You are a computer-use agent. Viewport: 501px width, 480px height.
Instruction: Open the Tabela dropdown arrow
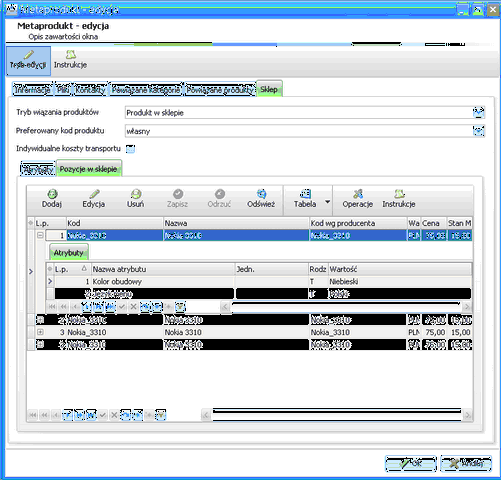point(327,202)
